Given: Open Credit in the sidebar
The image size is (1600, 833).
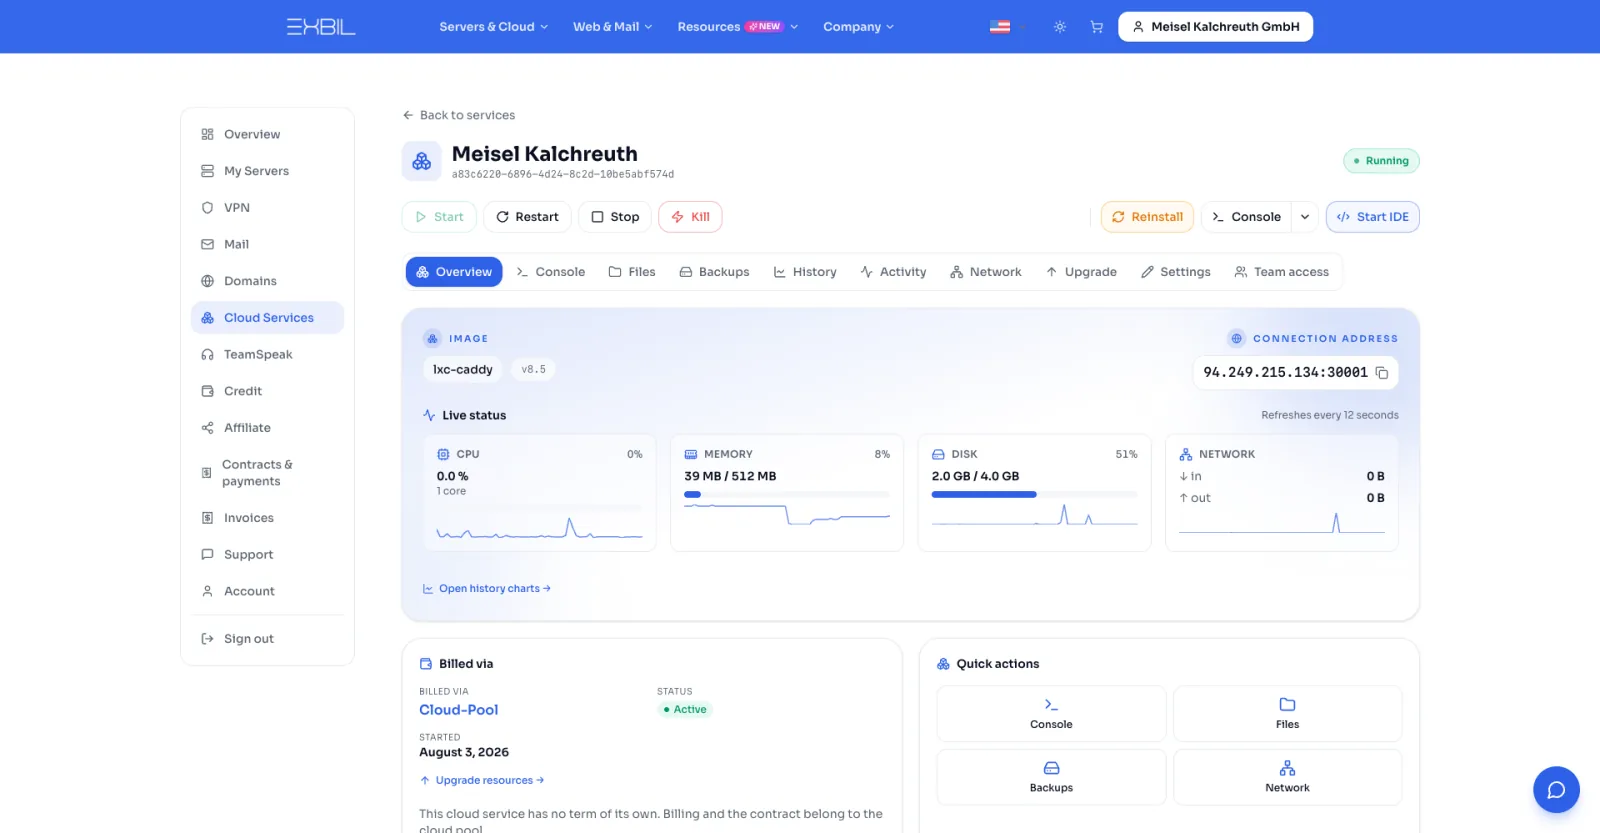Looking at the screenshot, I should pyautogui.click(x=267, y=391).
